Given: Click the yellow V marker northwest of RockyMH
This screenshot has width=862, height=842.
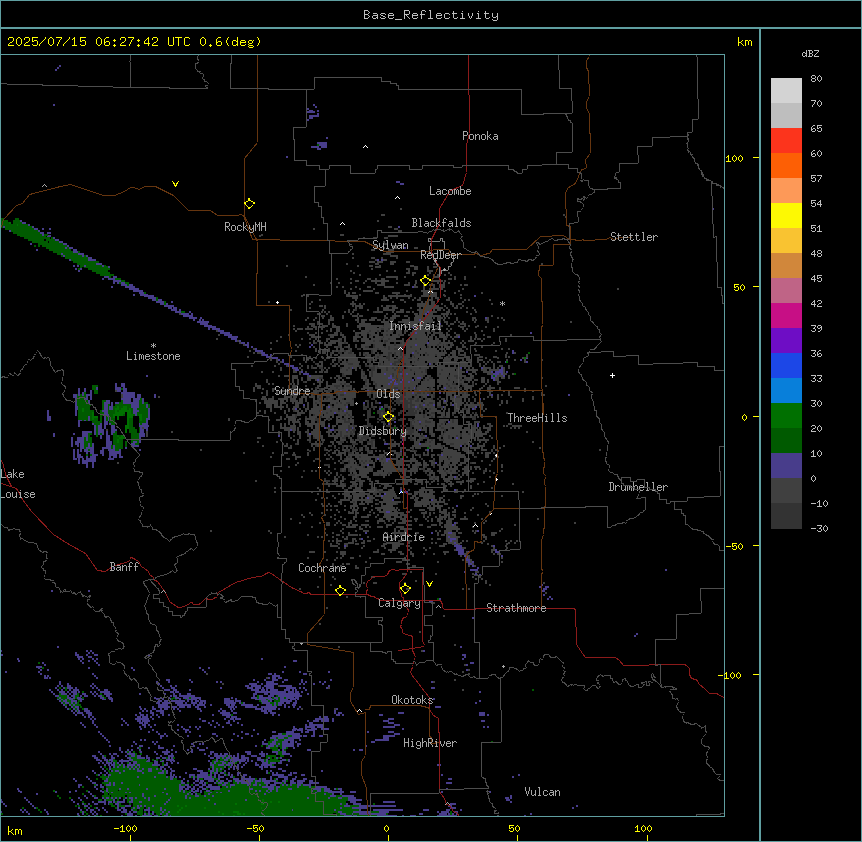Looking at the screenshot, I should (175, 184).
